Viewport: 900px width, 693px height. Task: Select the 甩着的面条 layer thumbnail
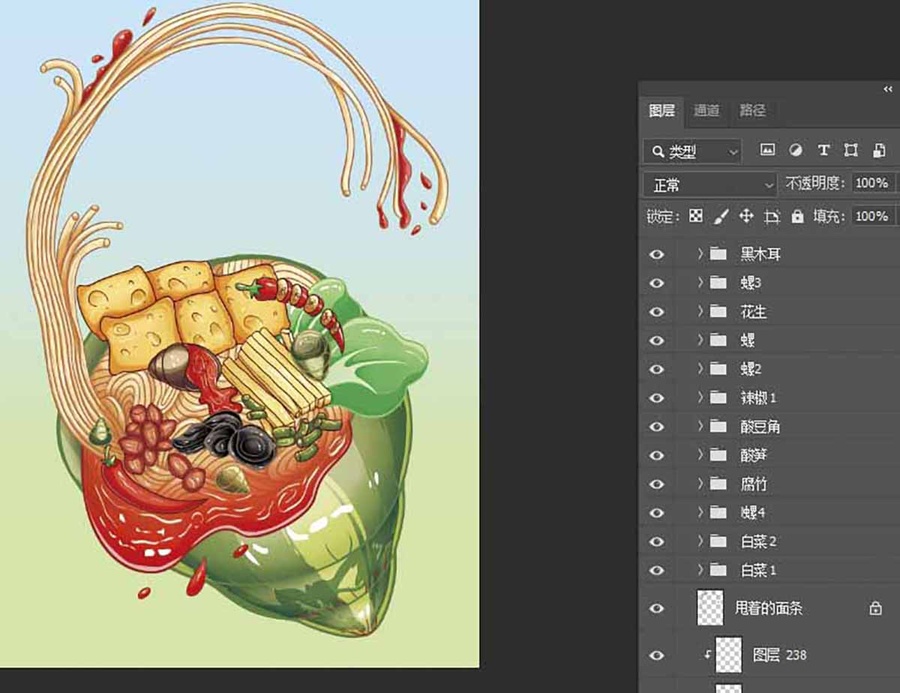710,608
